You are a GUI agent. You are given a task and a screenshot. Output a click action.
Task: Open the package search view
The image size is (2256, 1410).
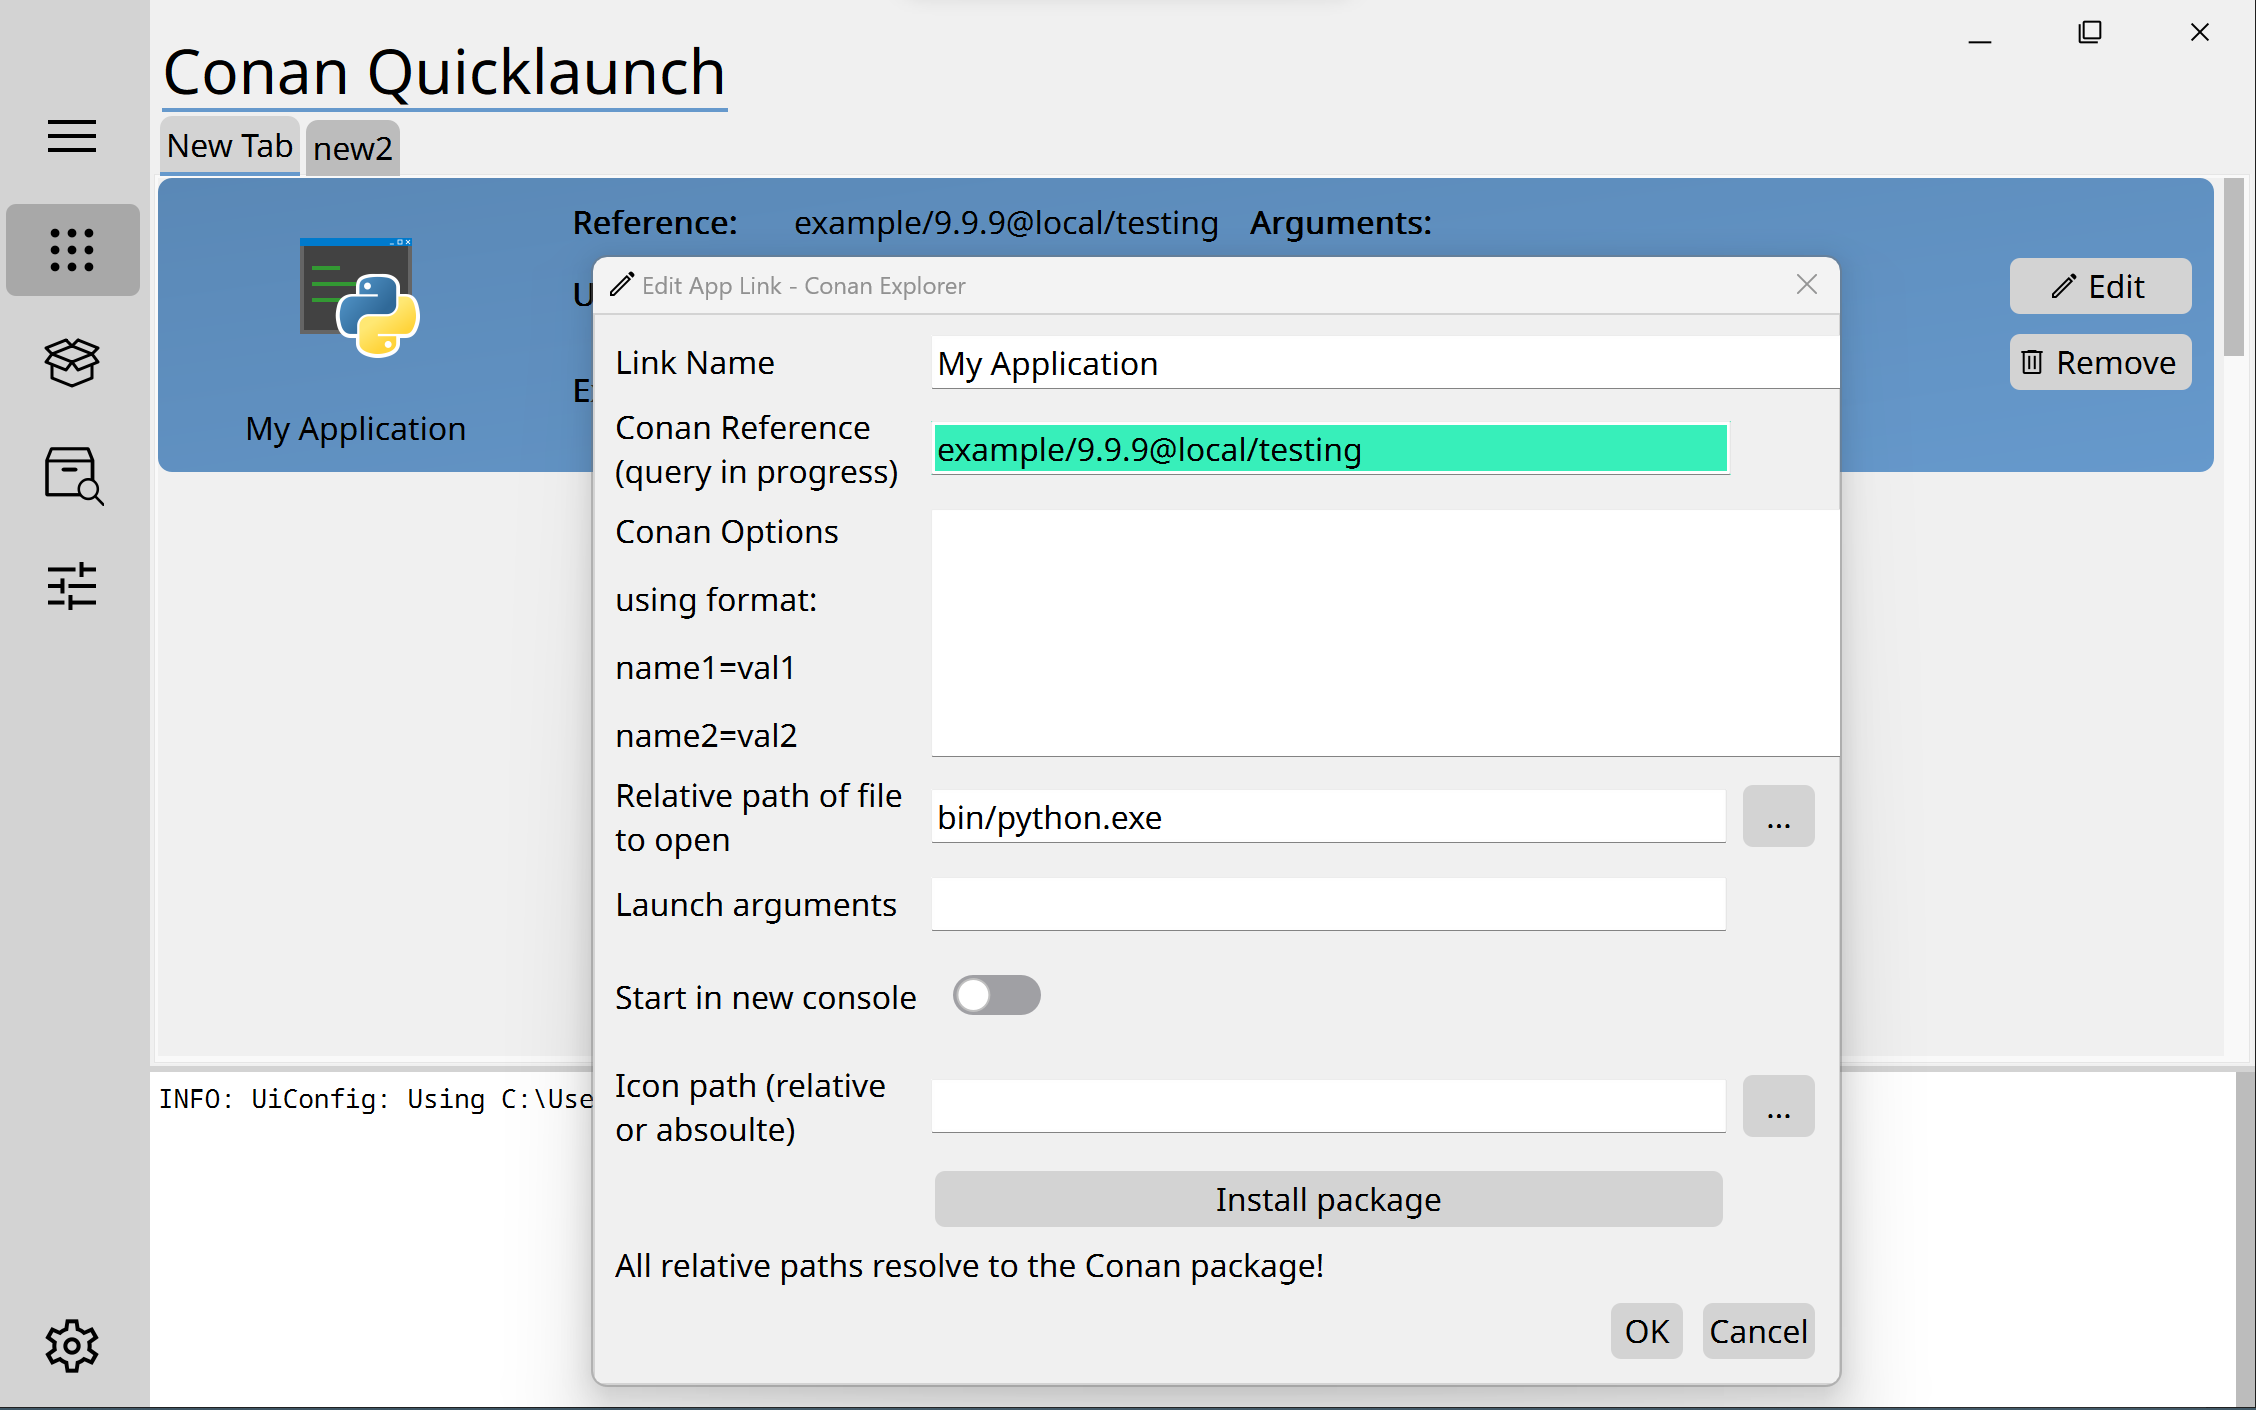[71, 475]
